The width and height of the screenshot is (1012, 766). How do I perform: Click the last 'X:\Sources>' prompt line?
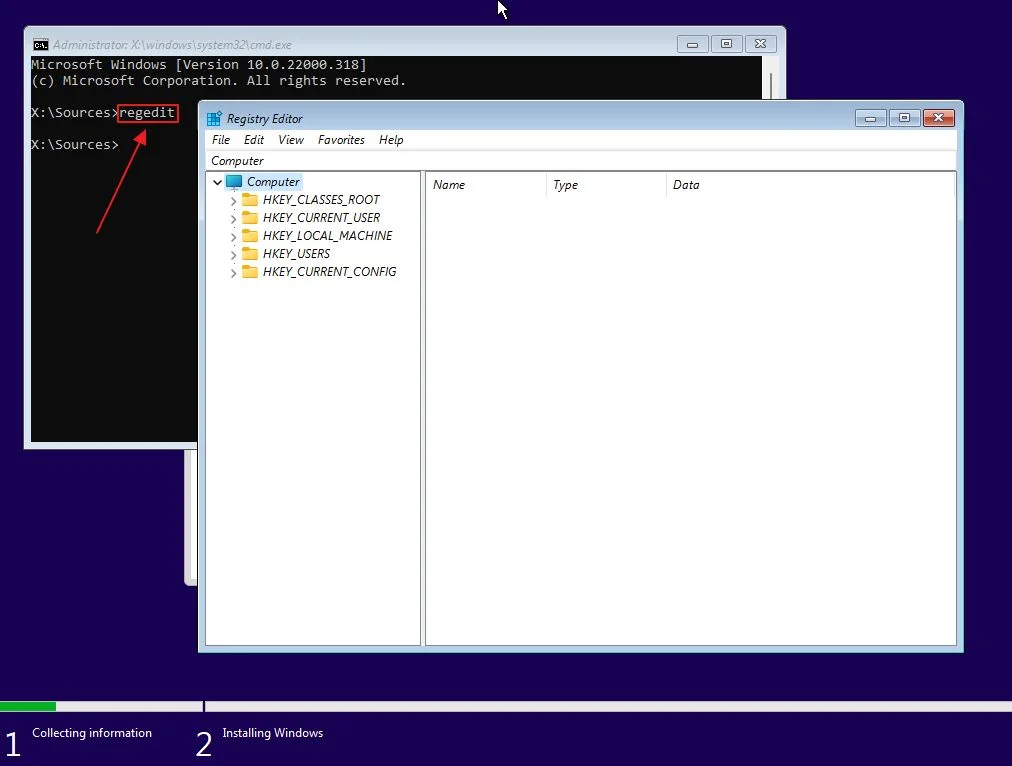pyautogui.click(x=75, y=145)
